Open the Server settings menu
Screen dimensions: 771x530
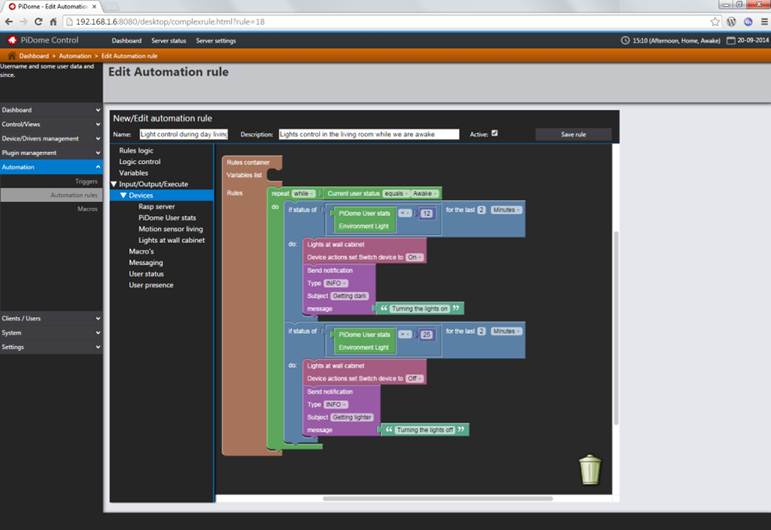[215, 41]
